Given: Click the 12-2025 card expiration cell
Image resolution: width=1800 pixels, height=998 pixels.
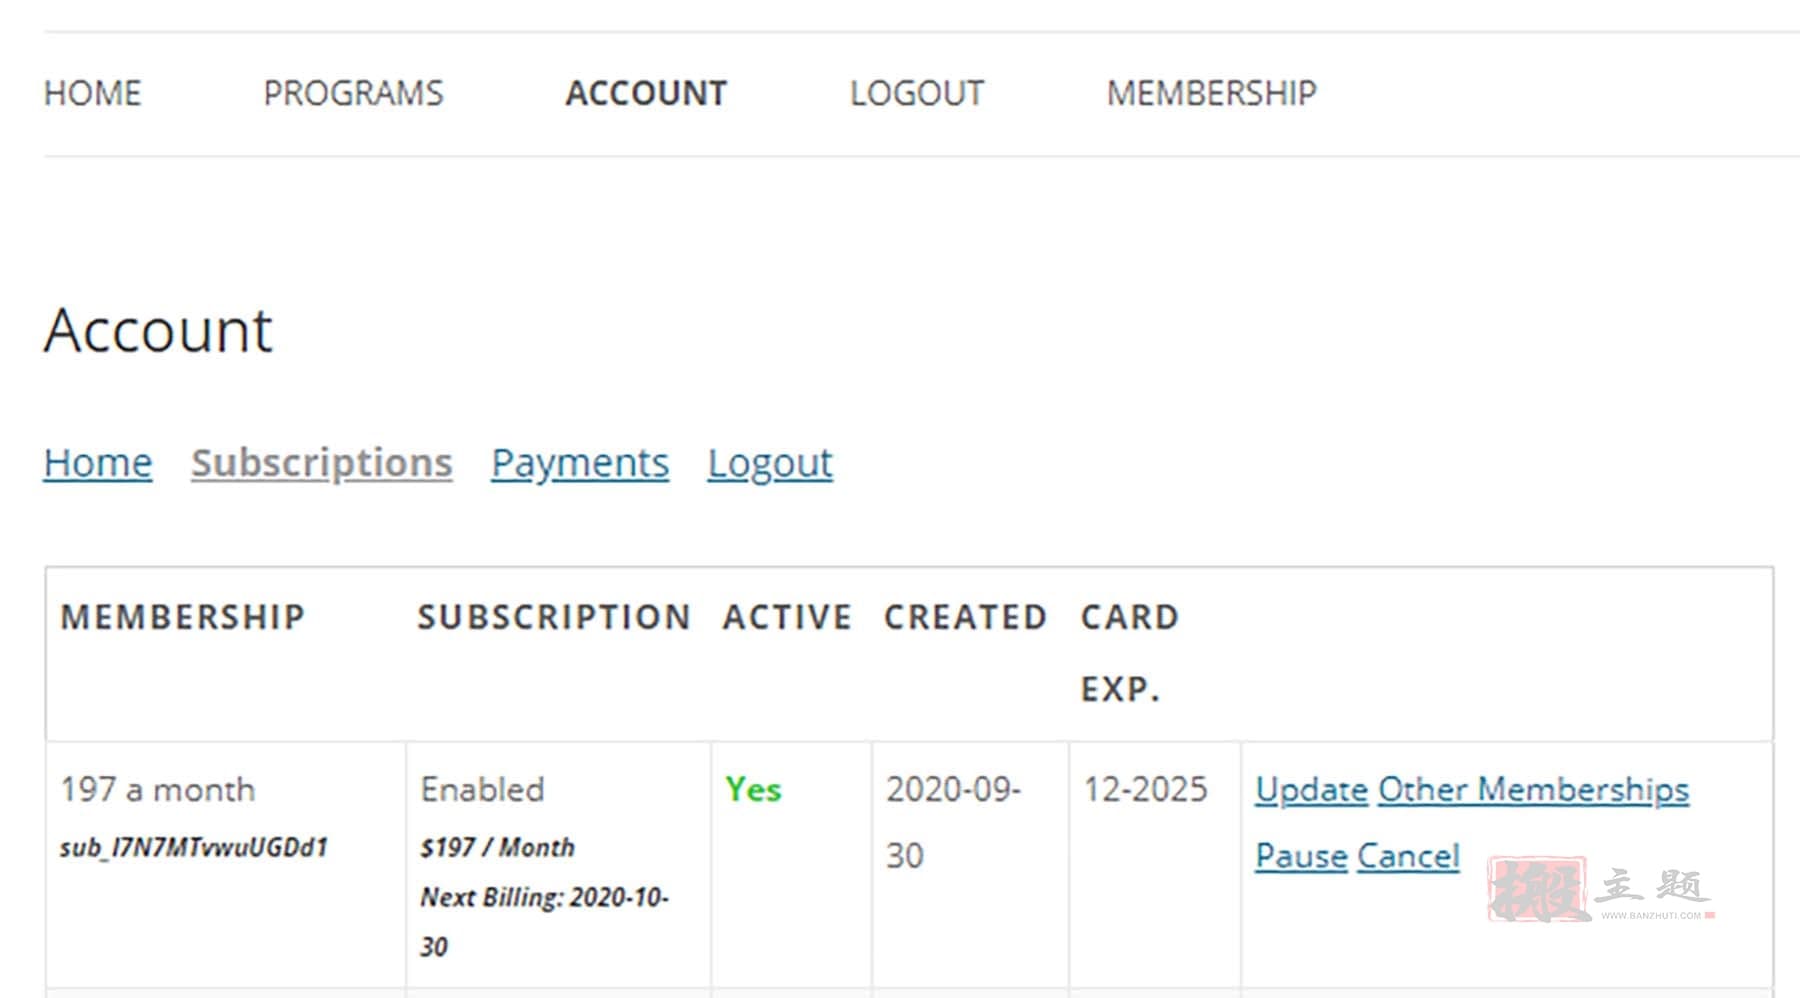Looking at the screenshot, I should coord(1146,790).
